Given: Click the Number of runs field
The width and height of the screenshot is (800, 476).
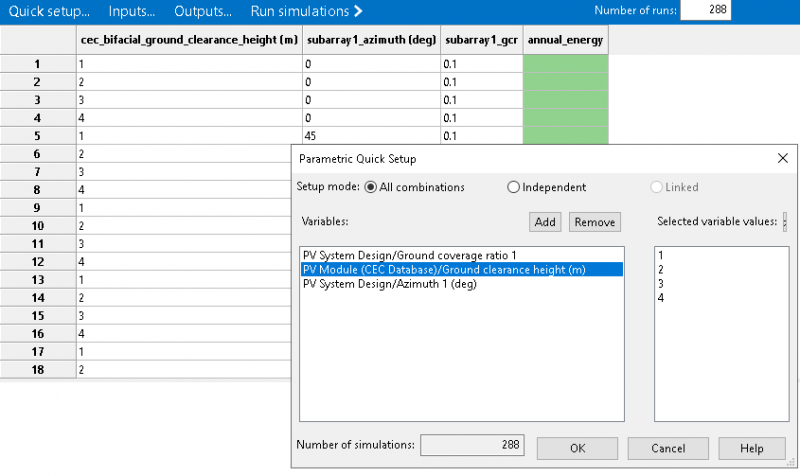Looking at the screenshot, I should pos(705,11).
